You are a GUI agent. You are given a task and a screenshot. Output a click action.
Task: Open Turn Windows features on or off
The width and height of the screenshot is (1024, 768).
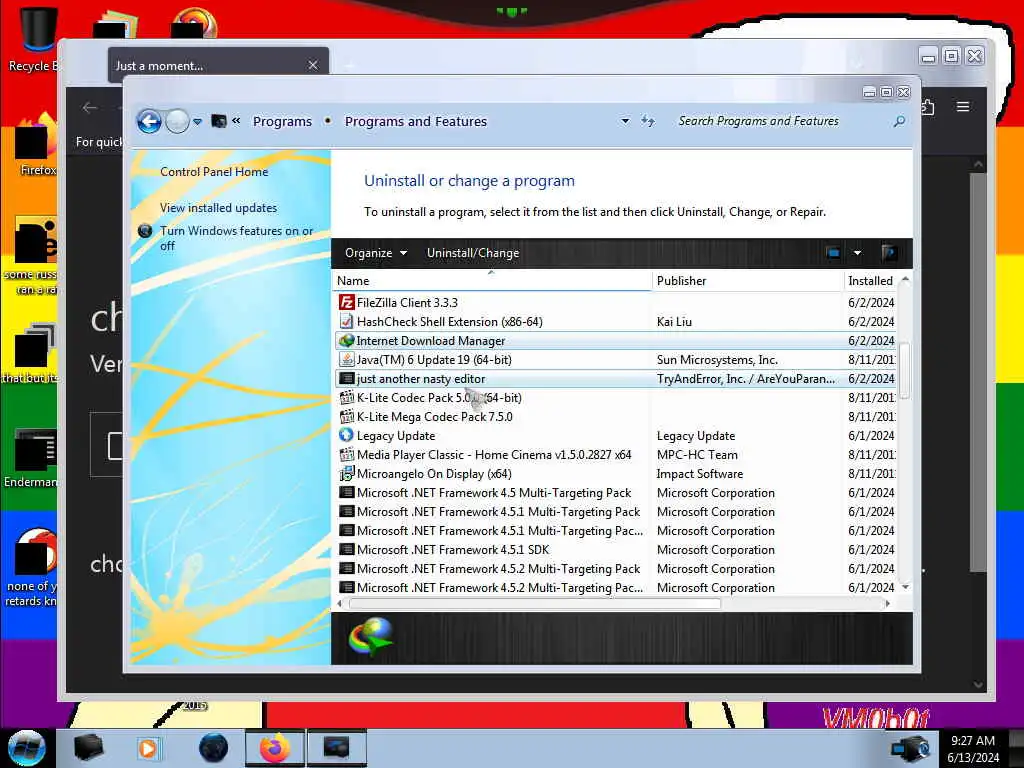pyautogui.click(x=236, y=238)
